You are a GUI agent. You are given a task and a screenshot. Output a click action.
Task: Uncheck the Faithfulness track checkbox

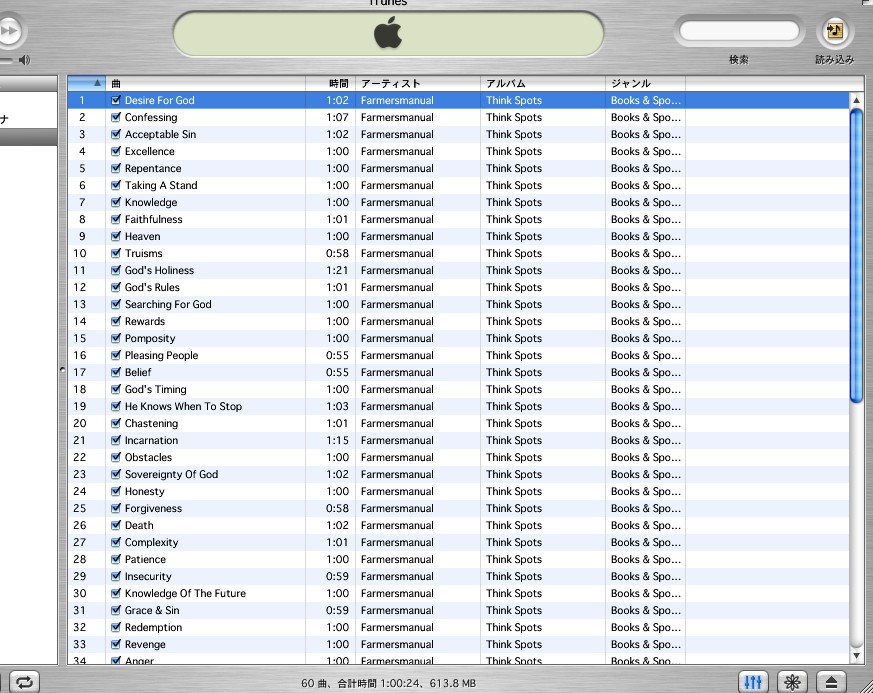[x=116, y=219]
